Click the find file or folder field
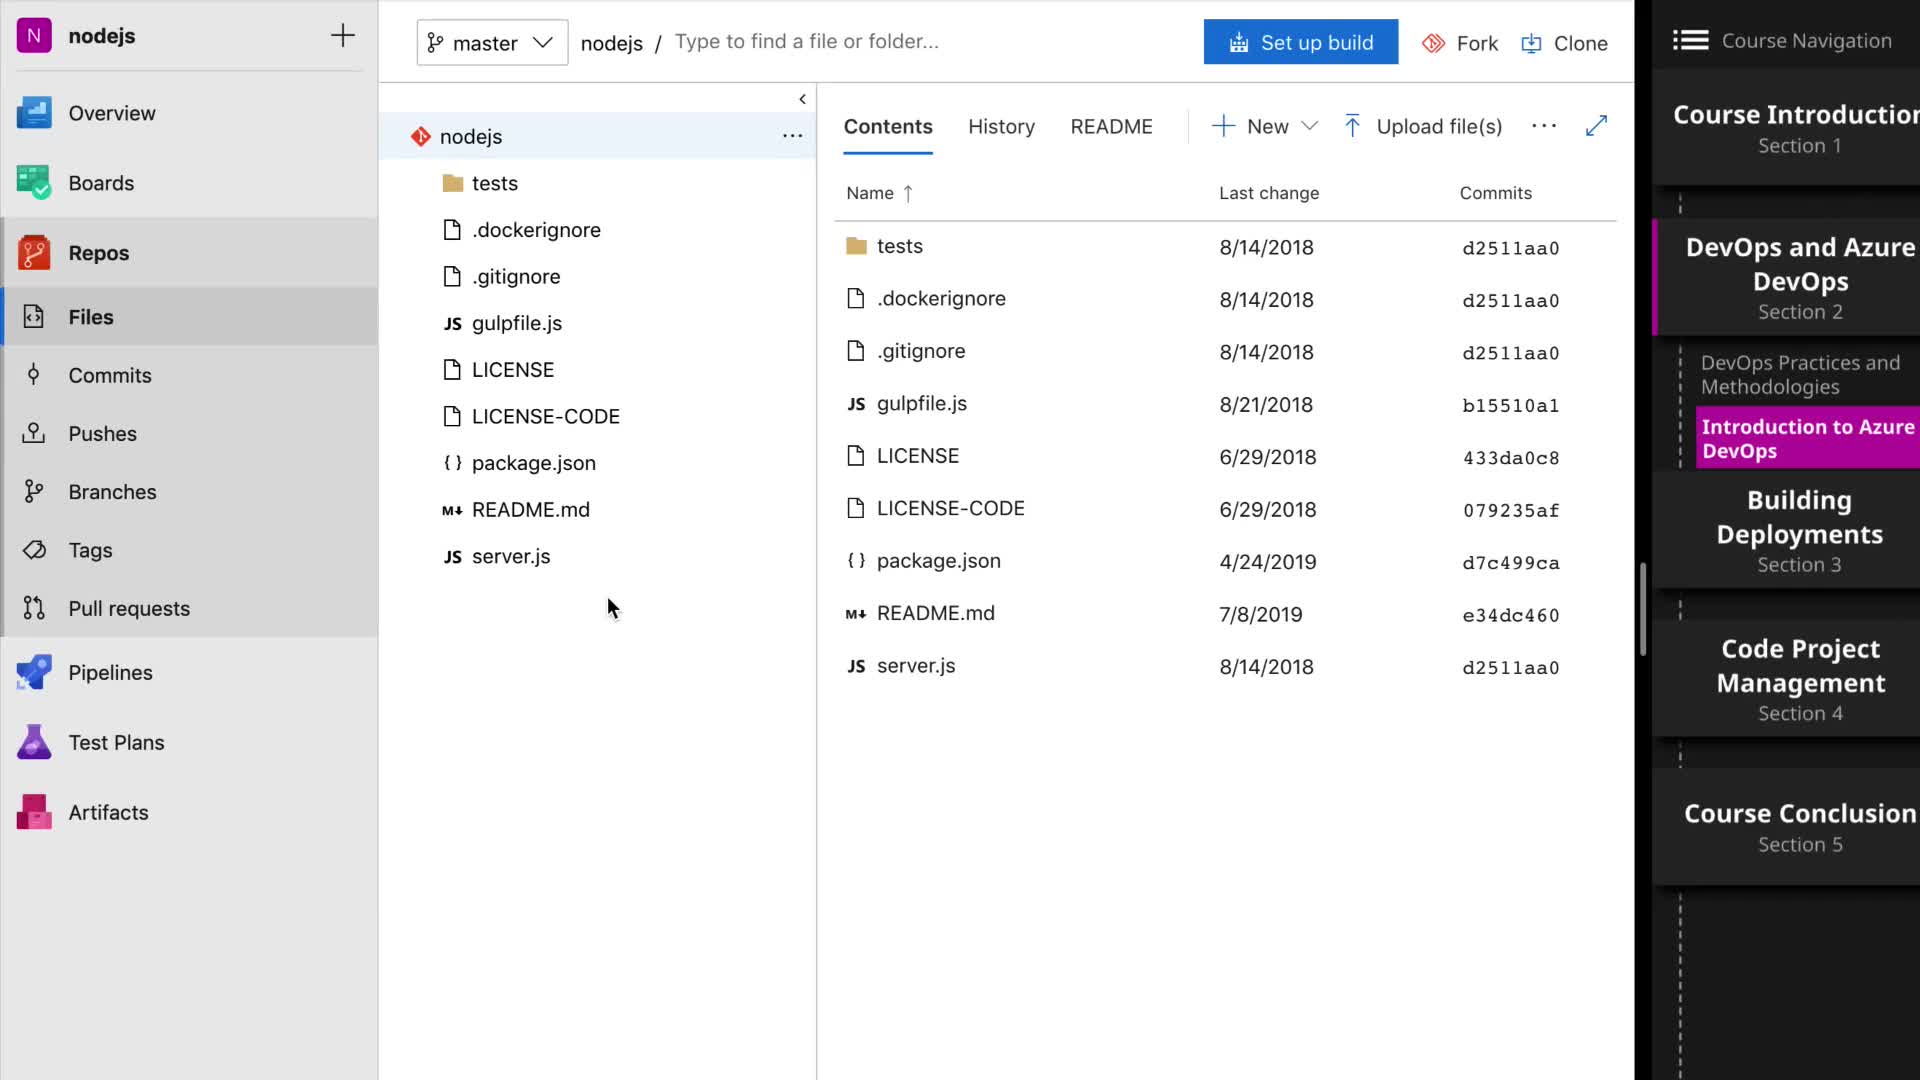The height and width of the screenshot is (1080, 1920). [x=806, y=42]
